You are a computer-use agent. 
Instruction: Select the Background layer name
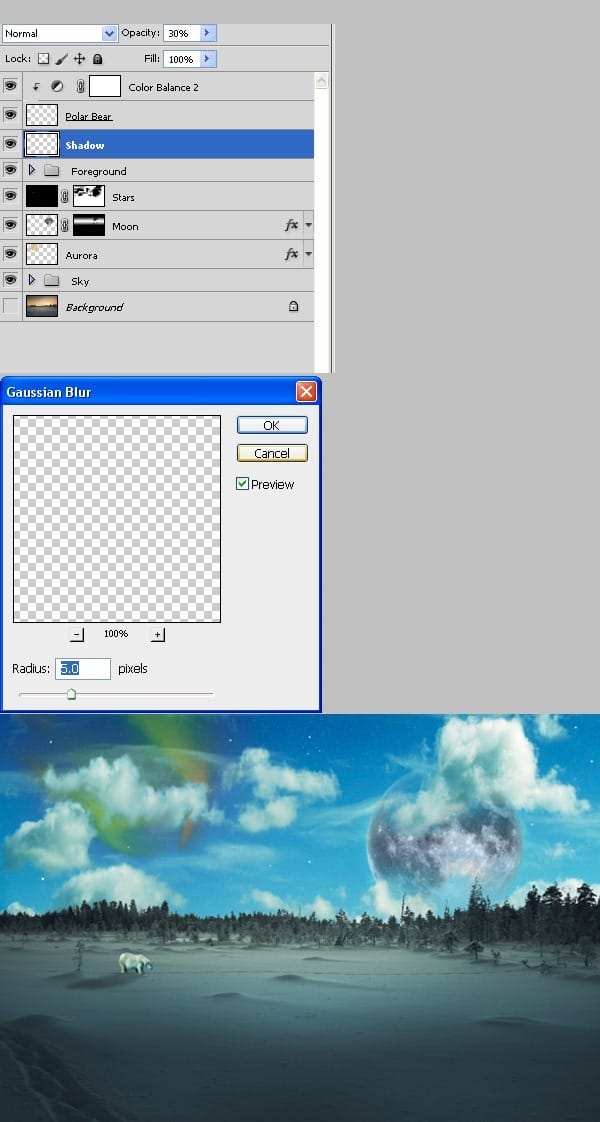coord(94,308)
